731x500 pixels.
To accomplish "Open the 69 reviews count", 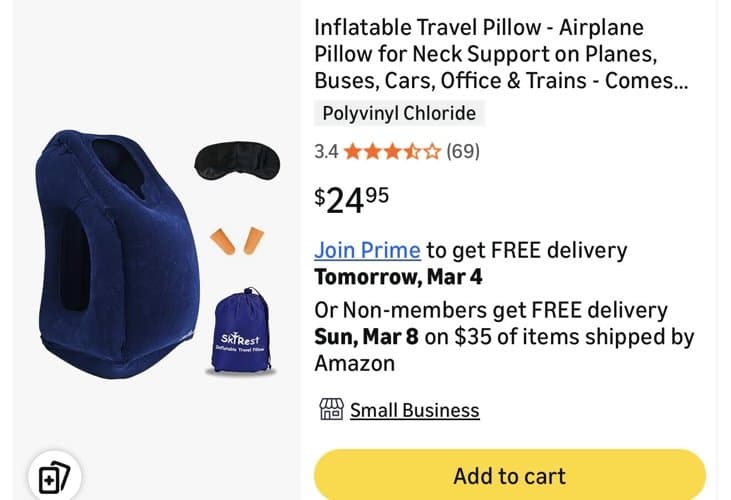I will tap(462, 151).
